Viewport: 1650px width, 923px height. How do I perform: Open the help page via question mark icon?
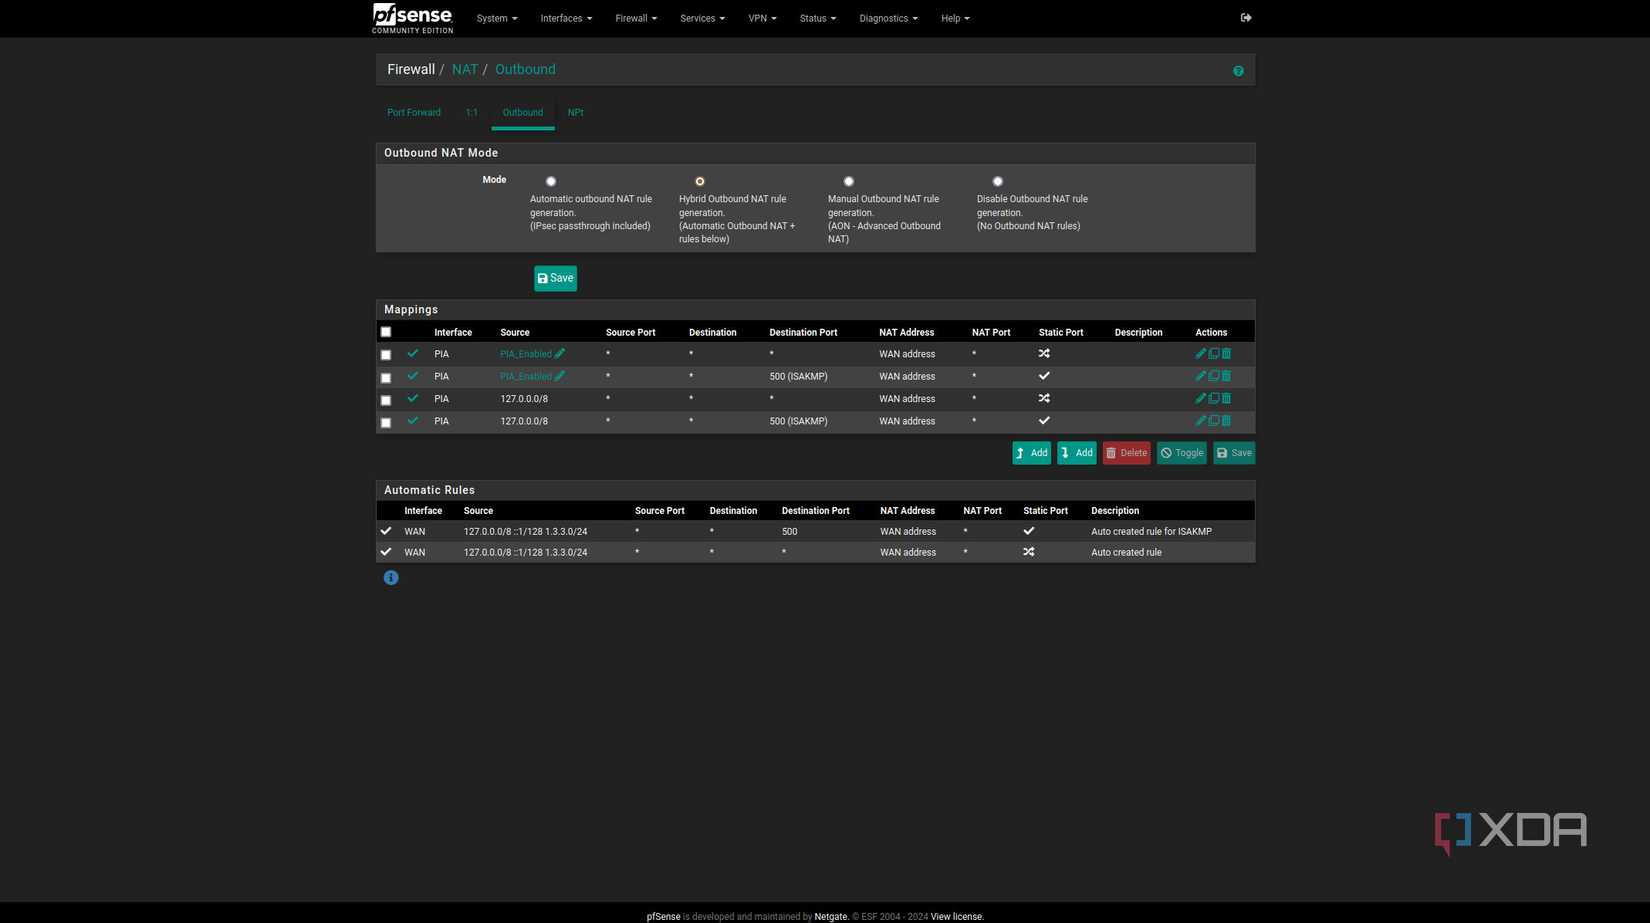tap(1238, 70)
